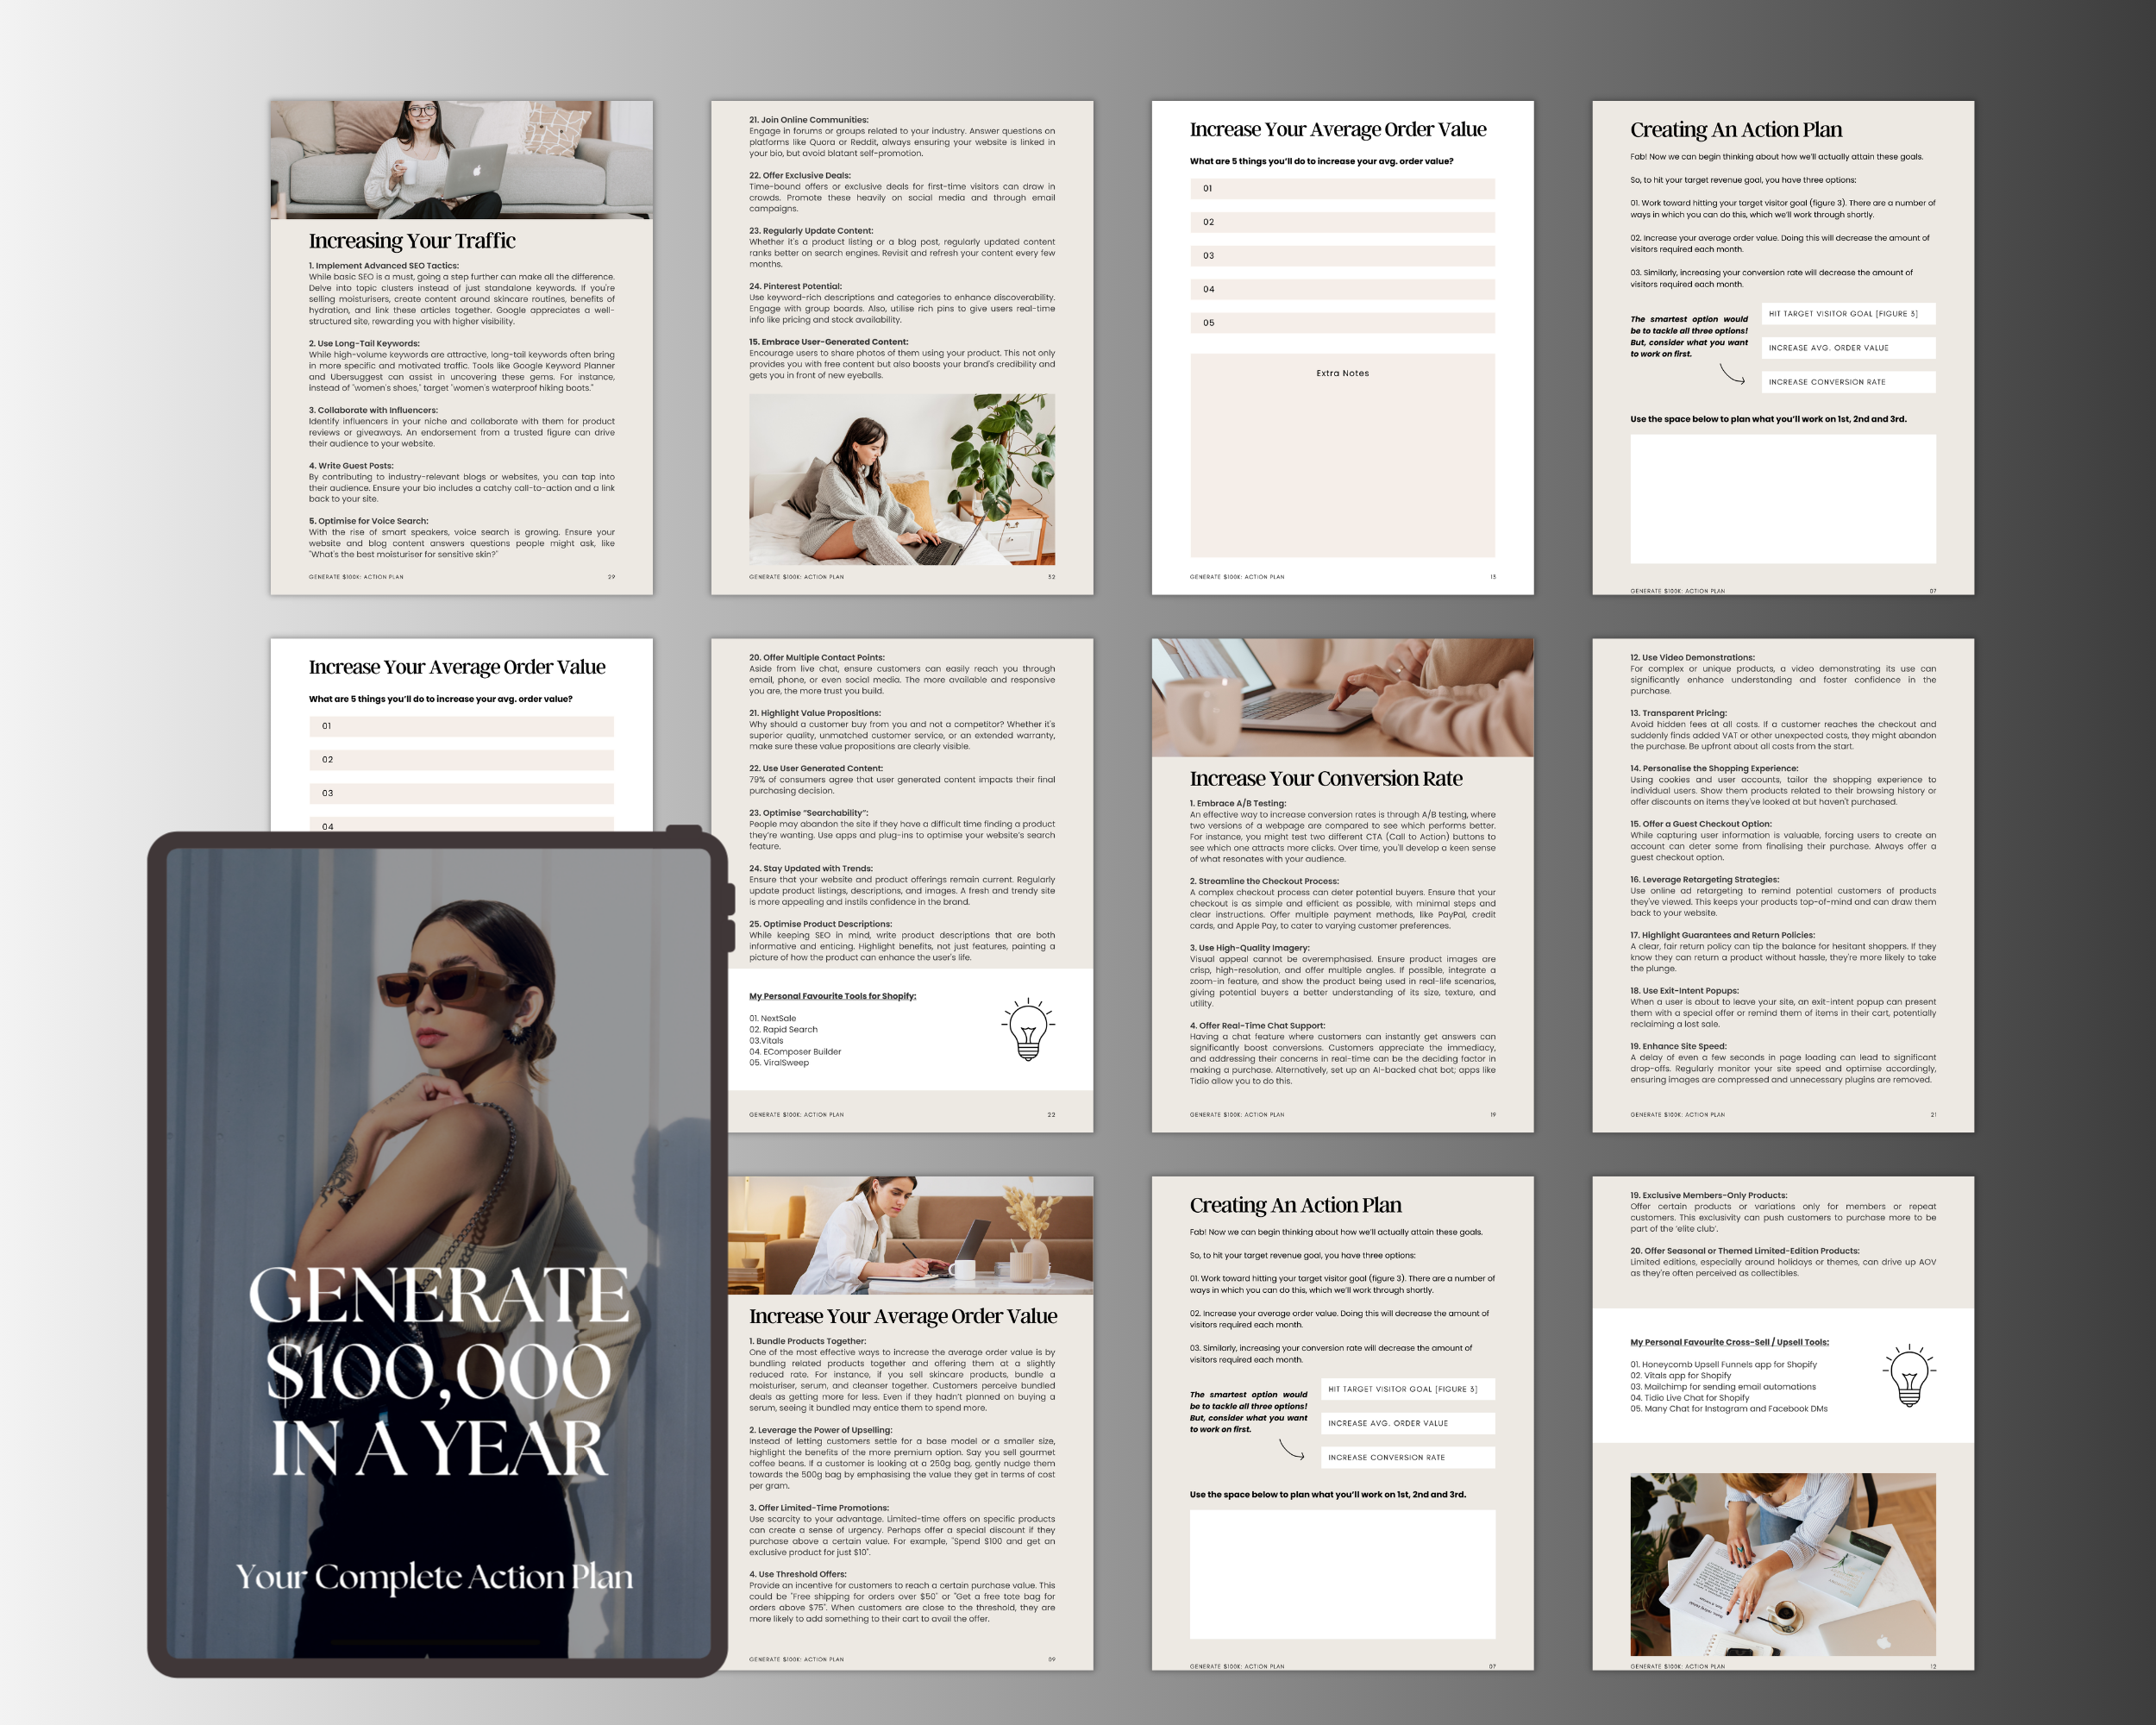Click '2. Streamline the Checkout Process:' item
This screenshot has width=2156, height=1725.
point(1264,881)
